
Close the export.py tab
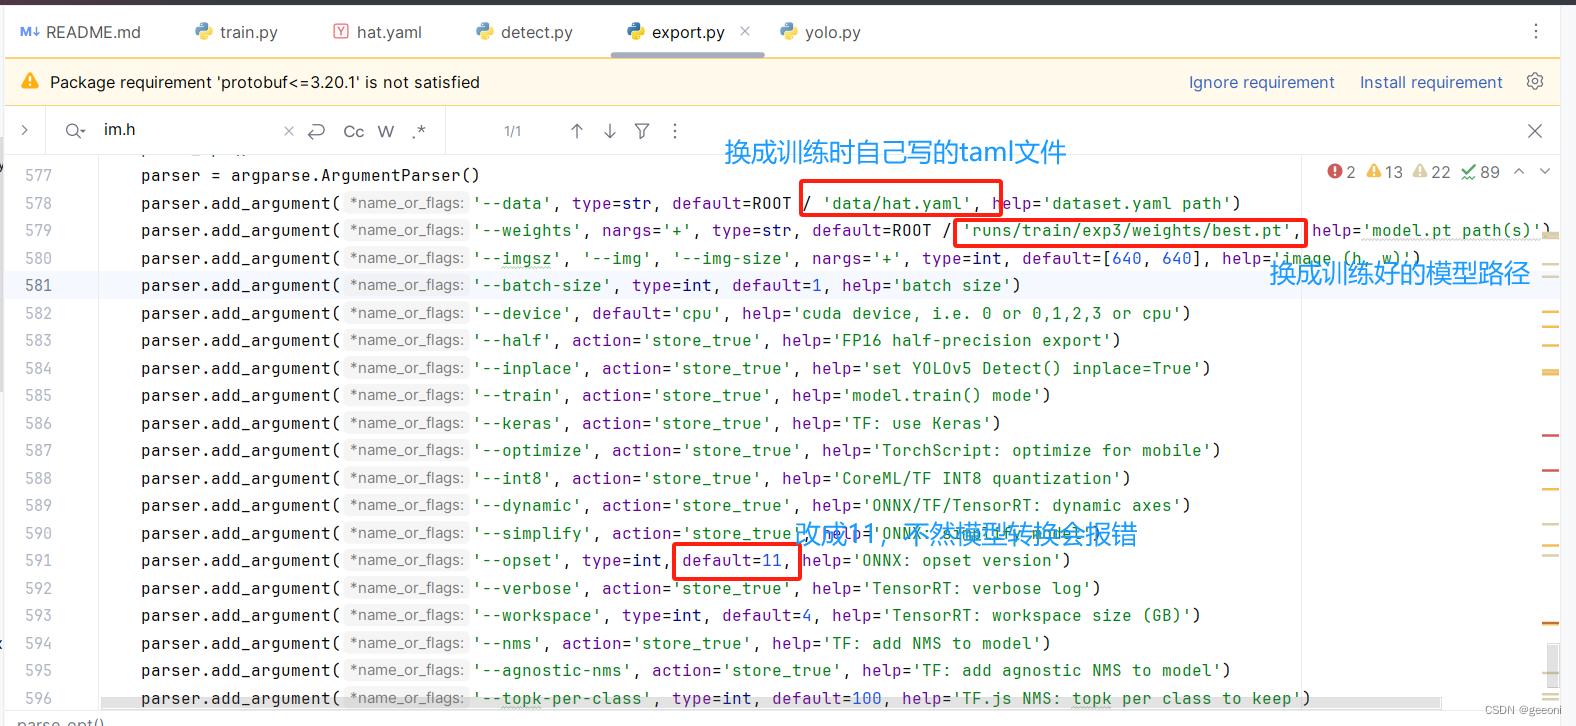(745, 31)
